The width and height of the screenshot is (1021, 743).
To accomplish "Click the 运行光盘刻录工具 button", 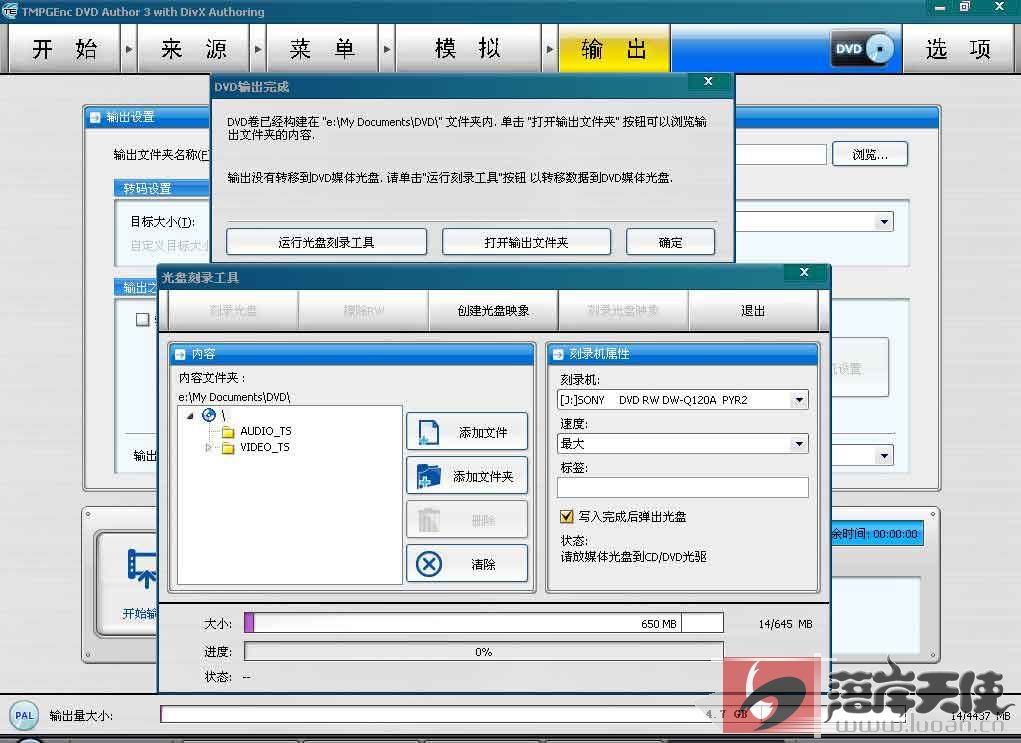I will click(326, 242).
